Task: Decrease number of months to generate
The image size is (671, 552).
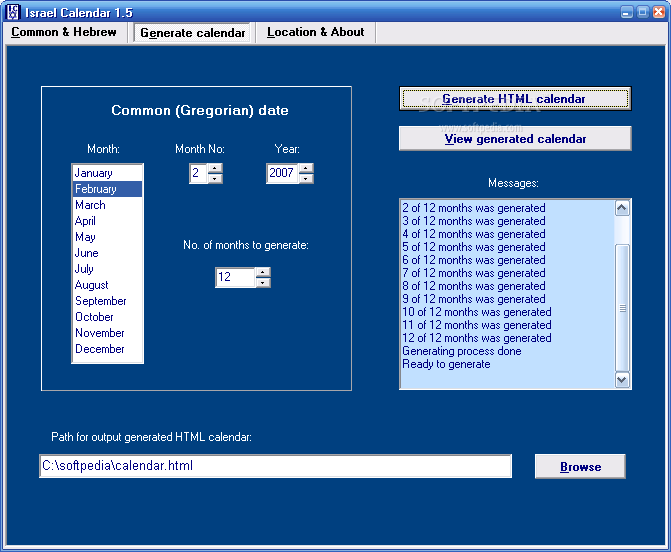Action: (263, 282)
